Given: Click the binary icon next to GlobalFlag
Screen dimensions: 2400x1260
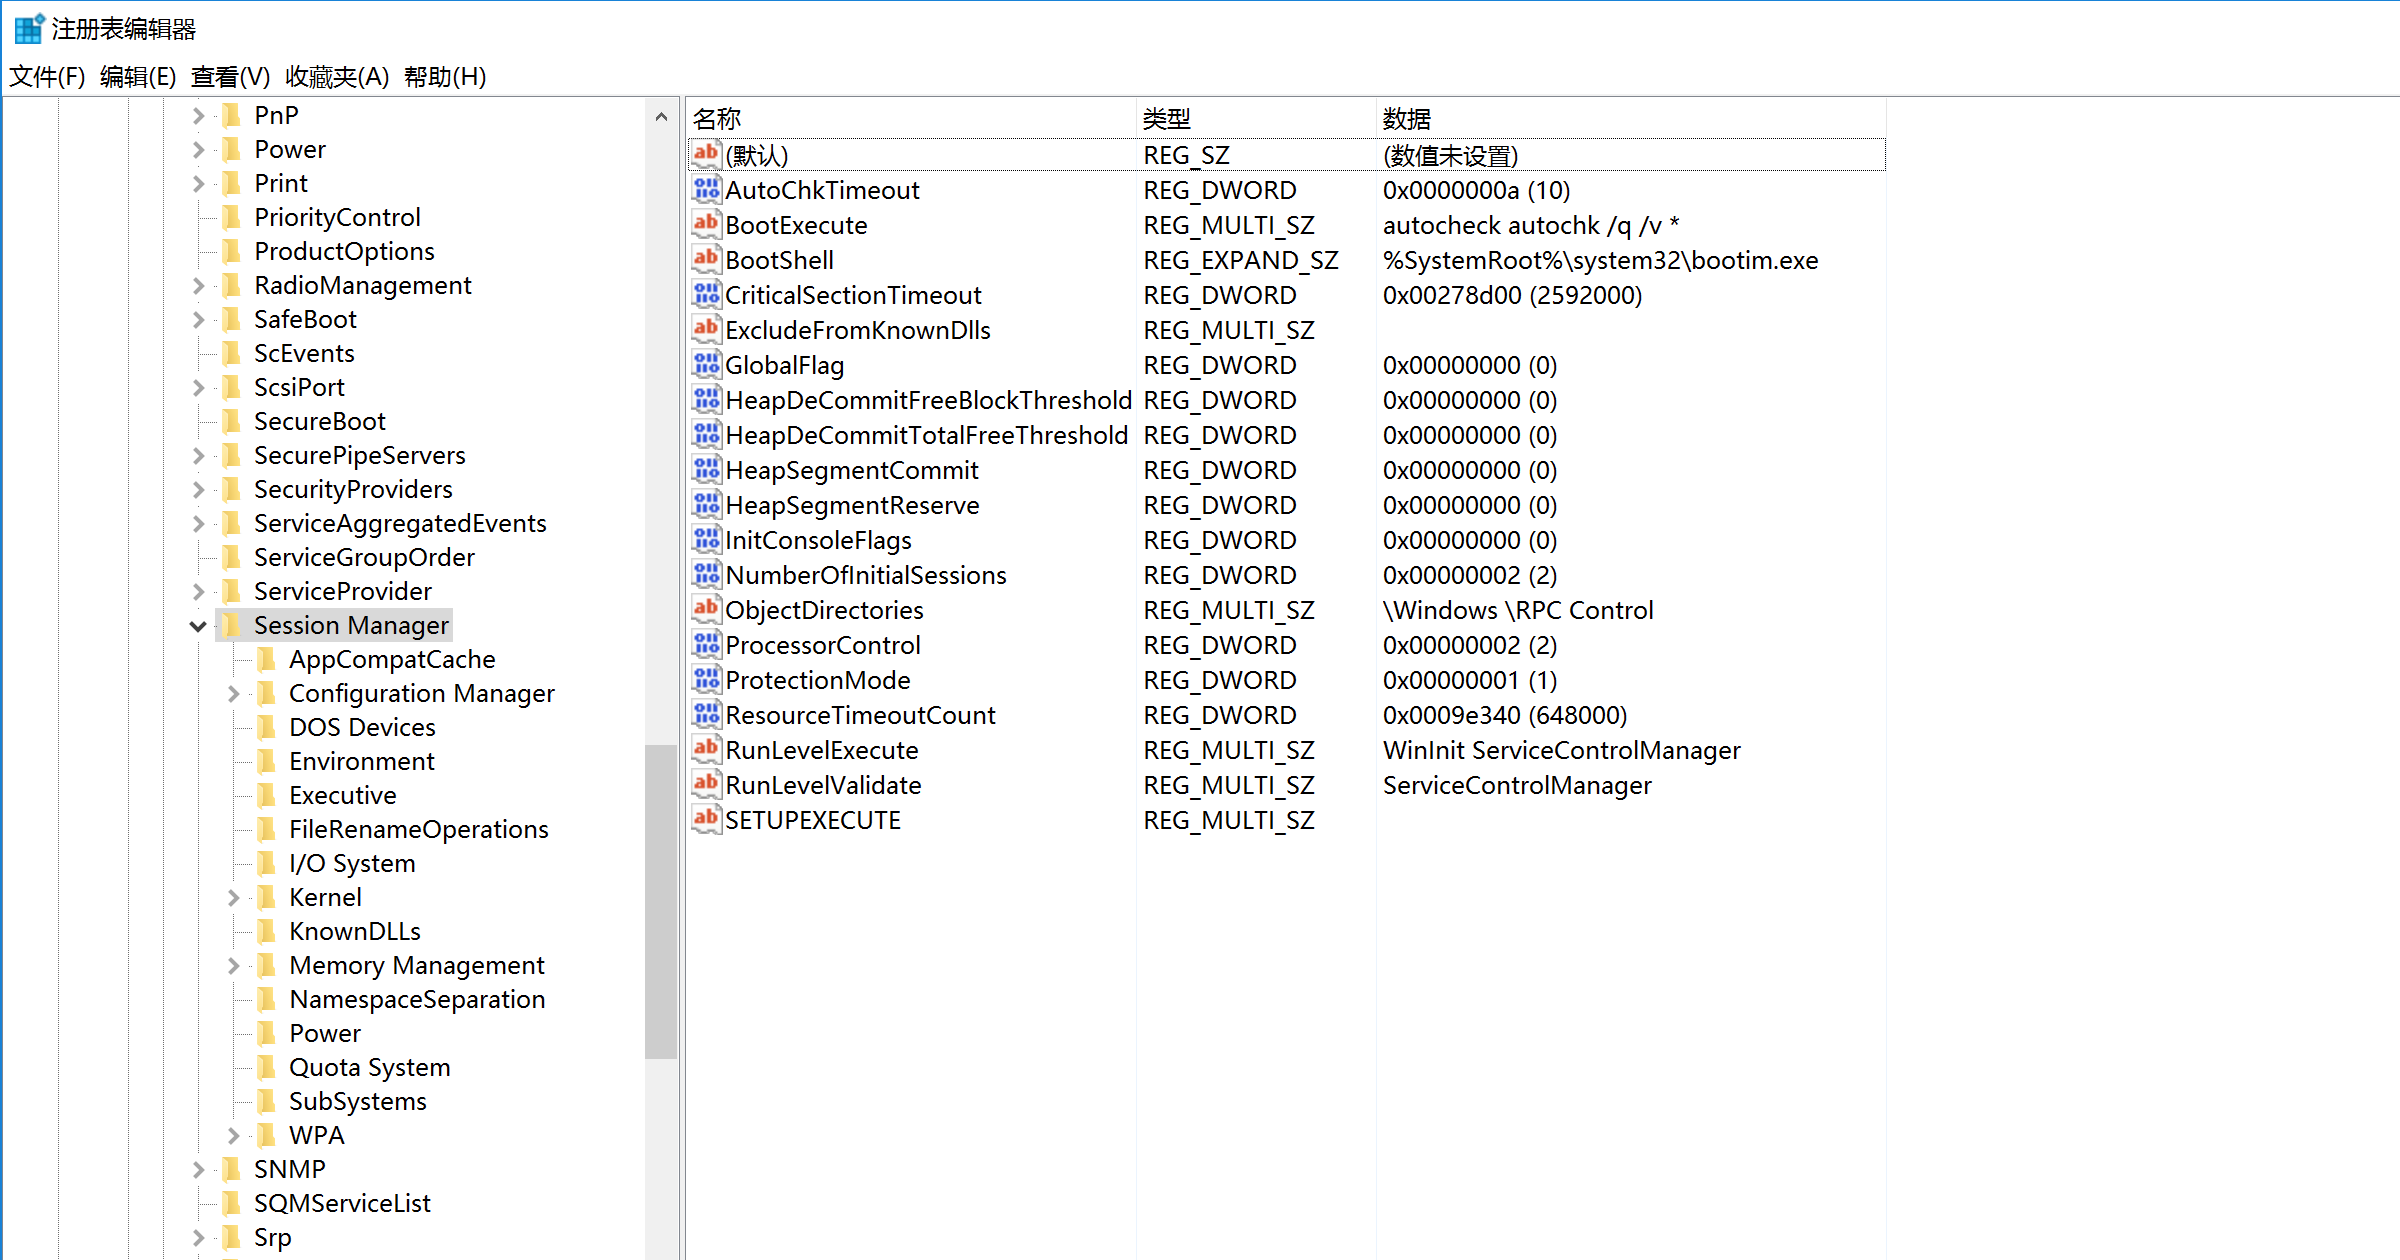Looking at the screenshot, I should point(706,365).
